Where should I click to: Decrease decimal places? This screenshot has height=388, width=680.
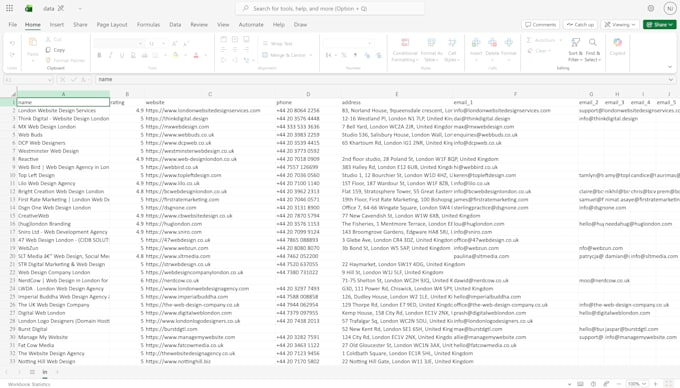[378, 55]
